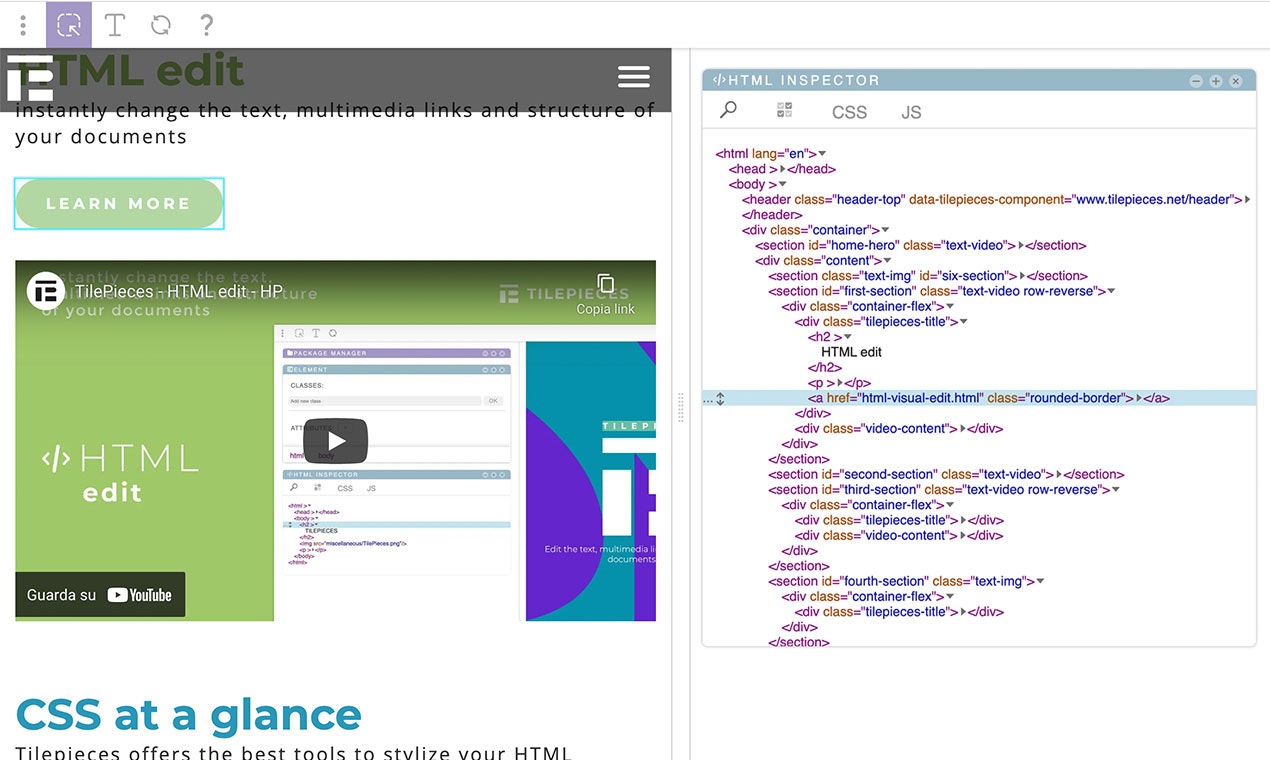The height and width of the screenshot is (760, 1270).
Task: Click the CSS at a glance heading
Action: [189, 714]
